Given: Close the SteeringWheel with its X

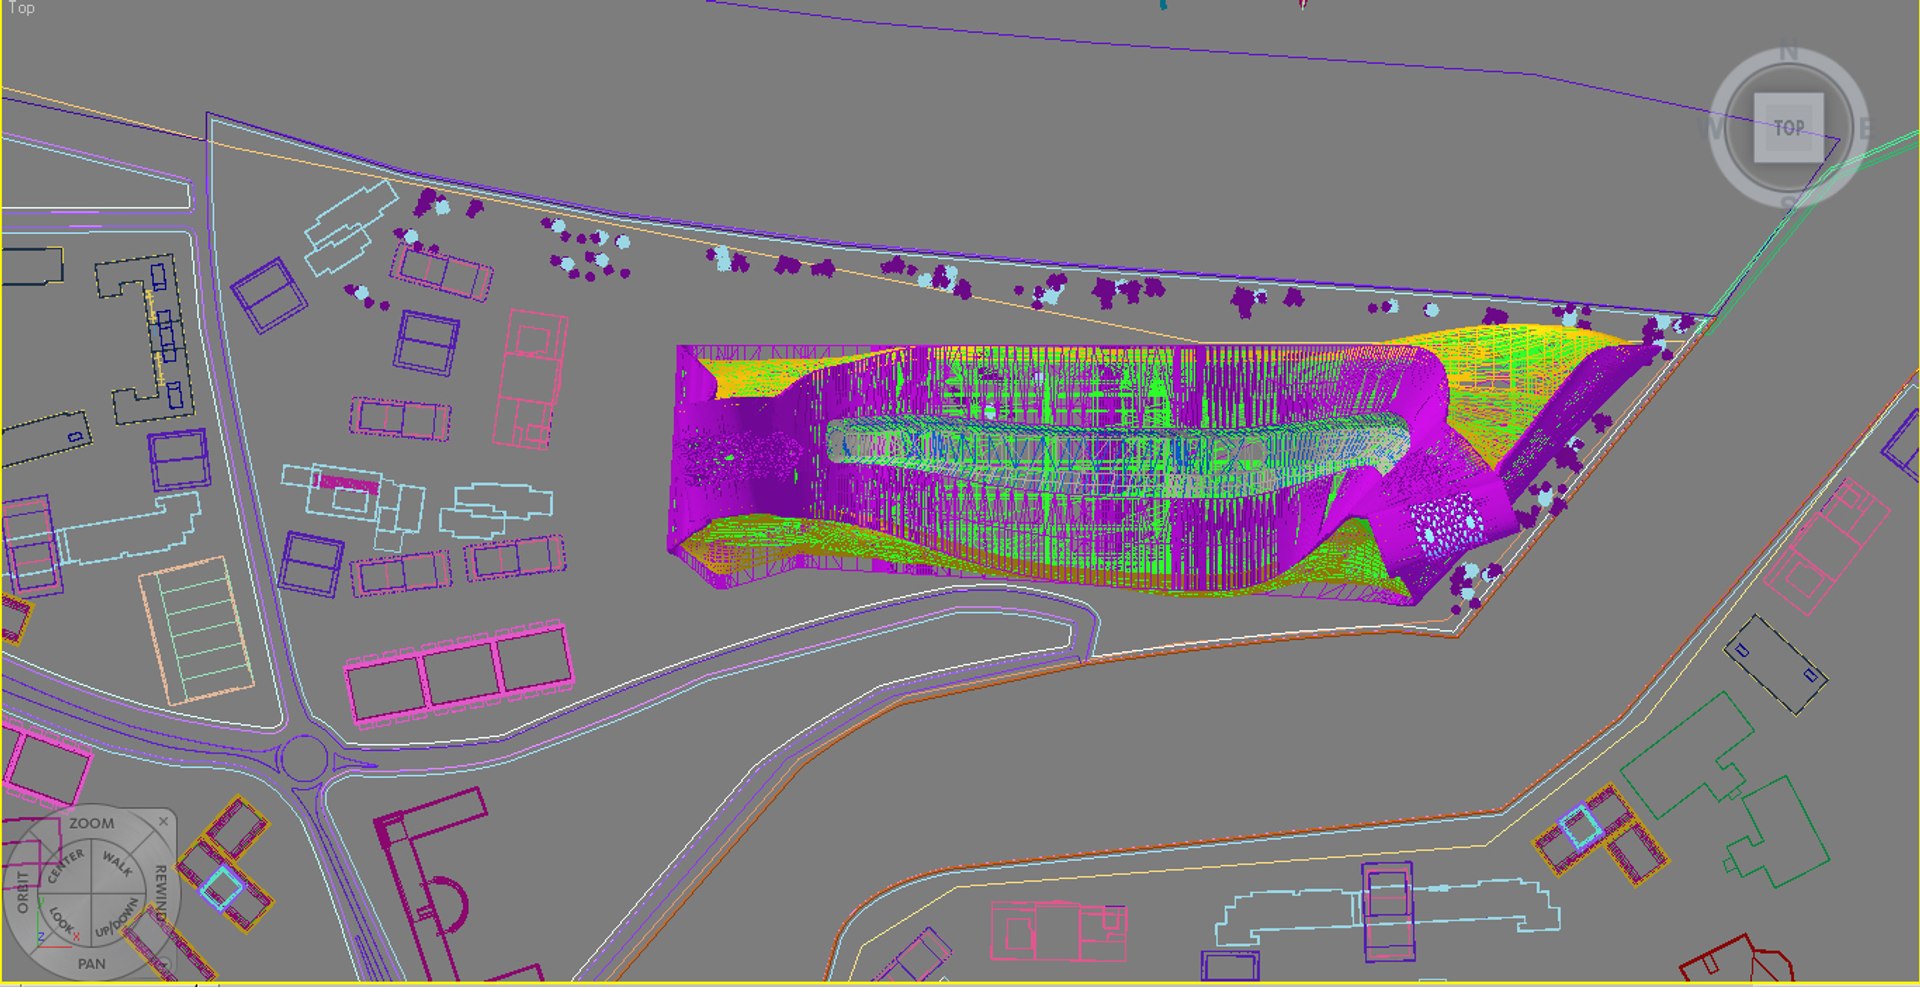Looking at the screenshot, I should pos(163,822).
